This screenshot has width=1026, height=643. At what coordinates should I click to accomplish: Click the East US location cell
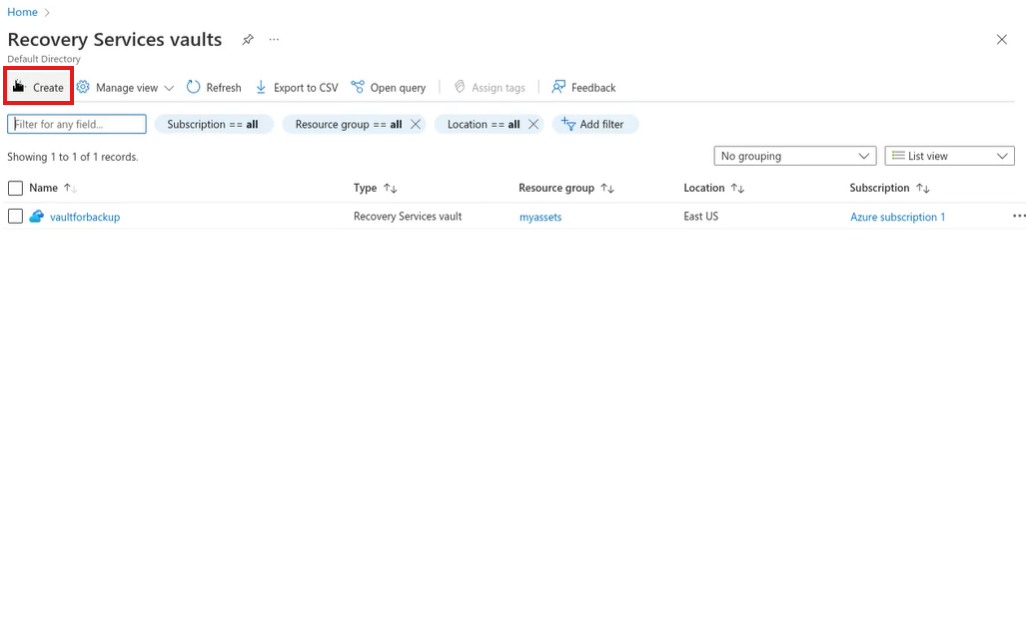click(x=701, y=216)
